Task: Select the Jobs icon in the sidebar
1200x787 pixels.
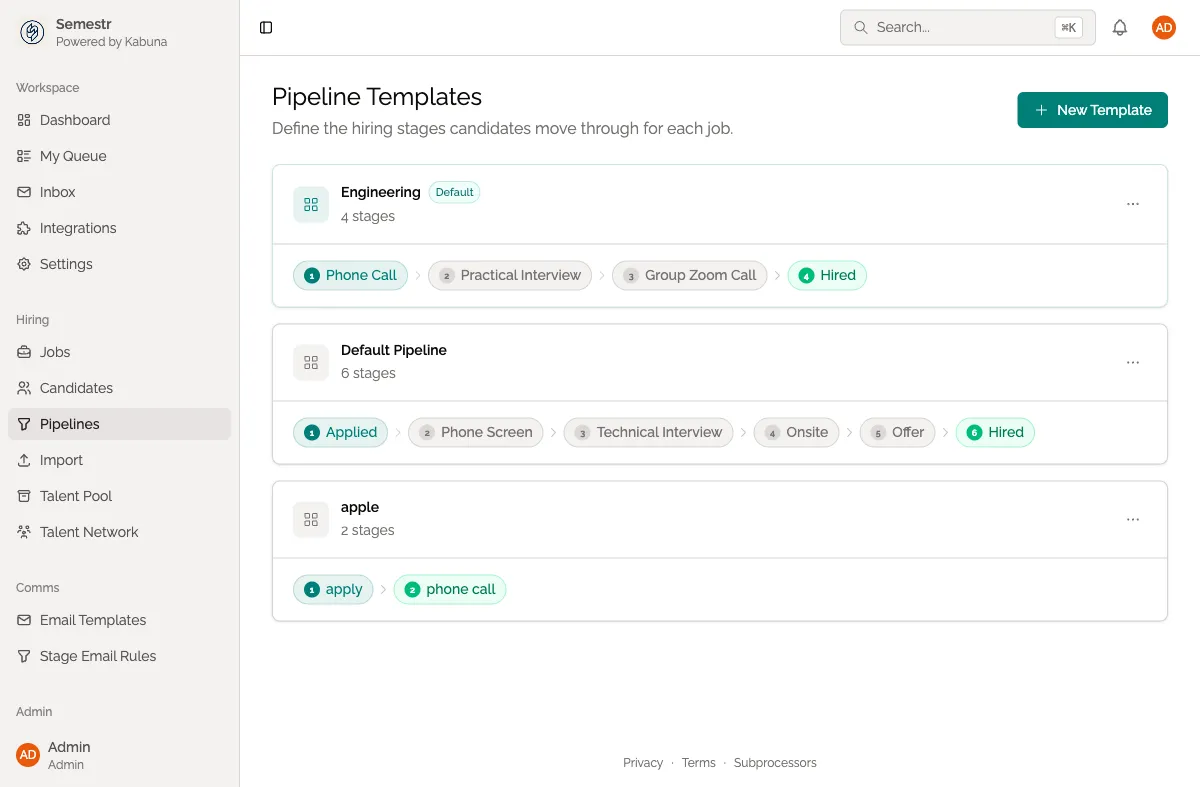Action: [24, 352]
